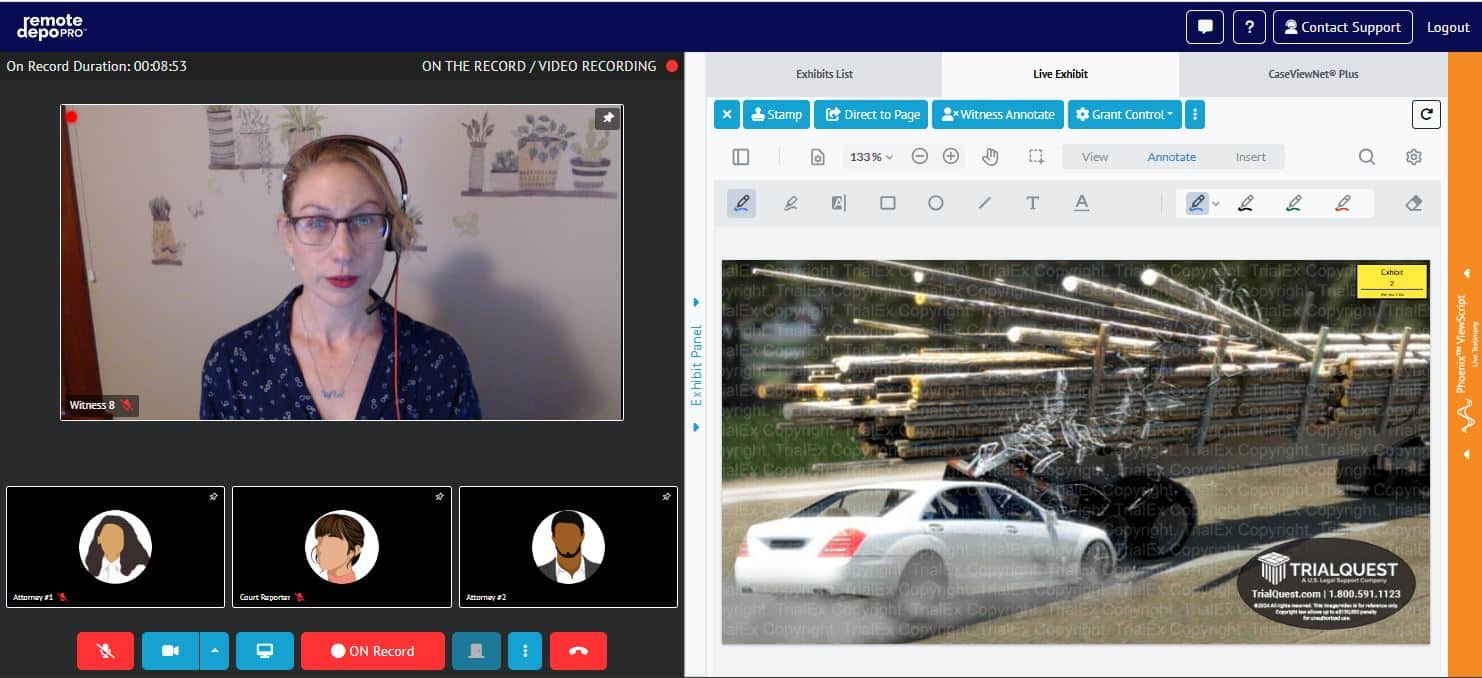Pin the Witness 8 video tile

607,118
